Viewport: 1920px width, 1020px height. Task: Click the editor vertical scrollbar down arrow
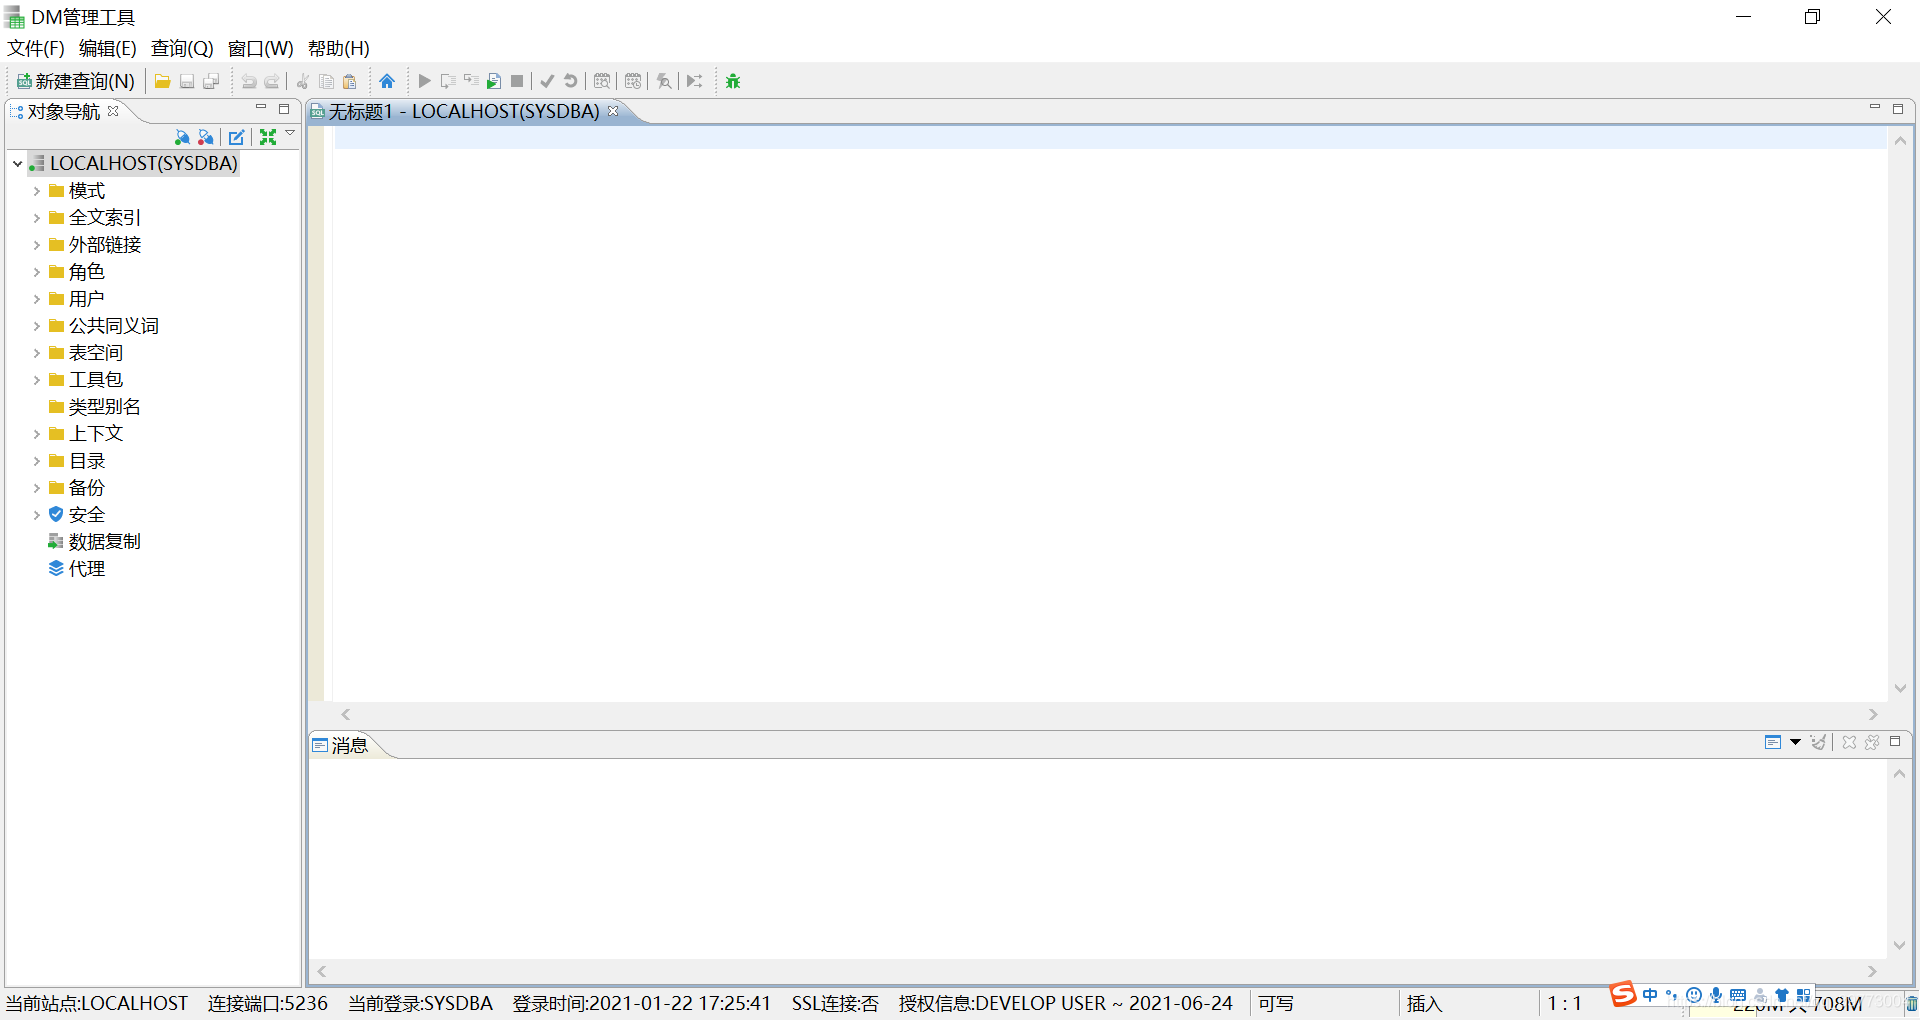pyautogui.click(x=1900, y=689)
